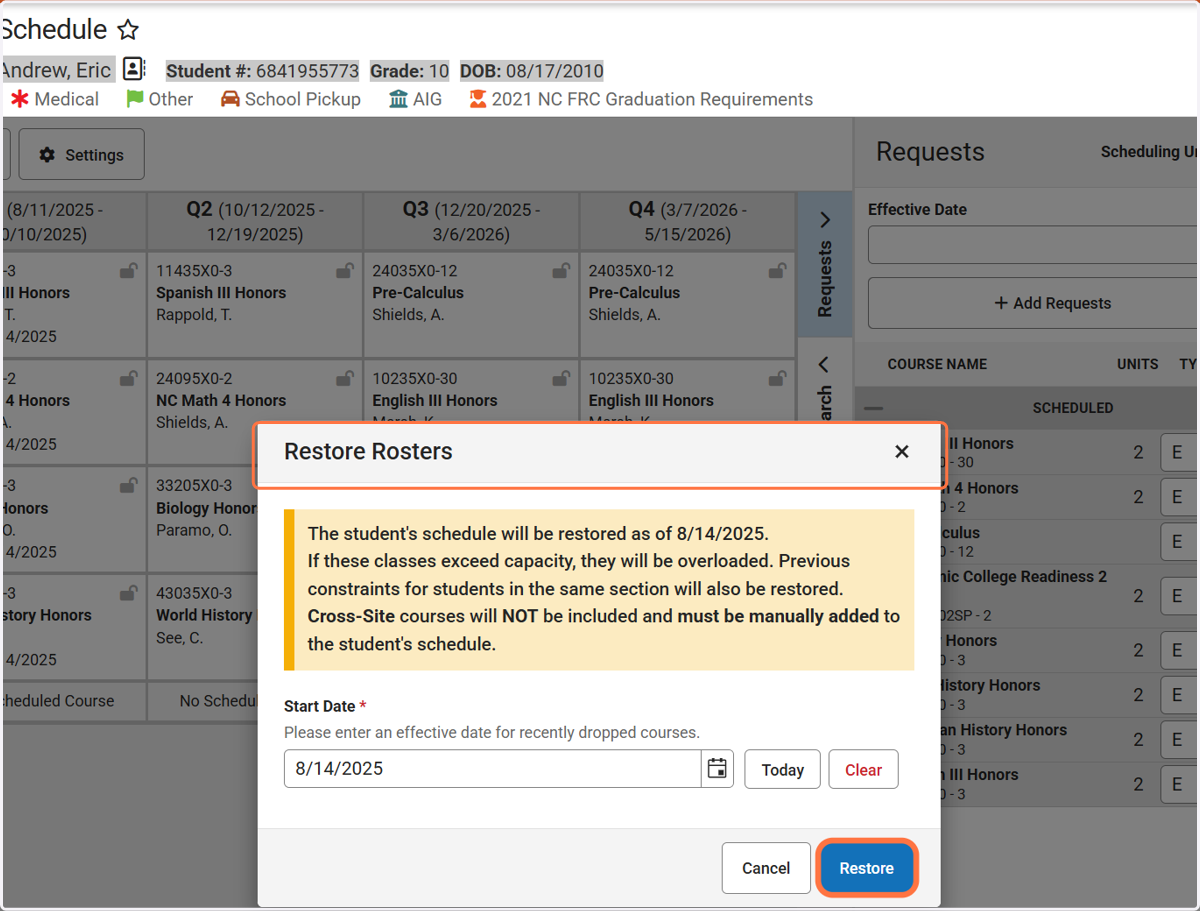This screenshot has width=1200, height=911.
Task: Open type dropdown for College Readiness 2
Action: pyautogui.click(x=1180, y=596)
